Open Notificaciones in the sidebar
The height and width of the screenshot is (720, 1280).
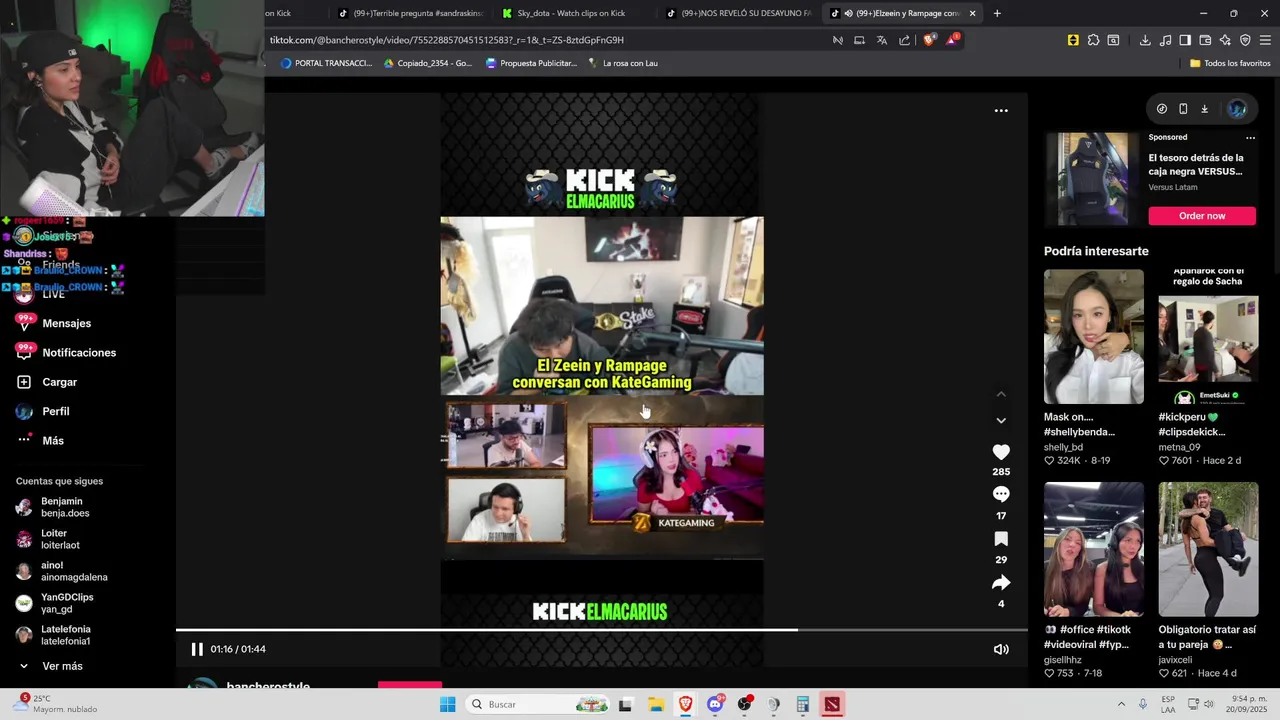click(x=79, y=352)
